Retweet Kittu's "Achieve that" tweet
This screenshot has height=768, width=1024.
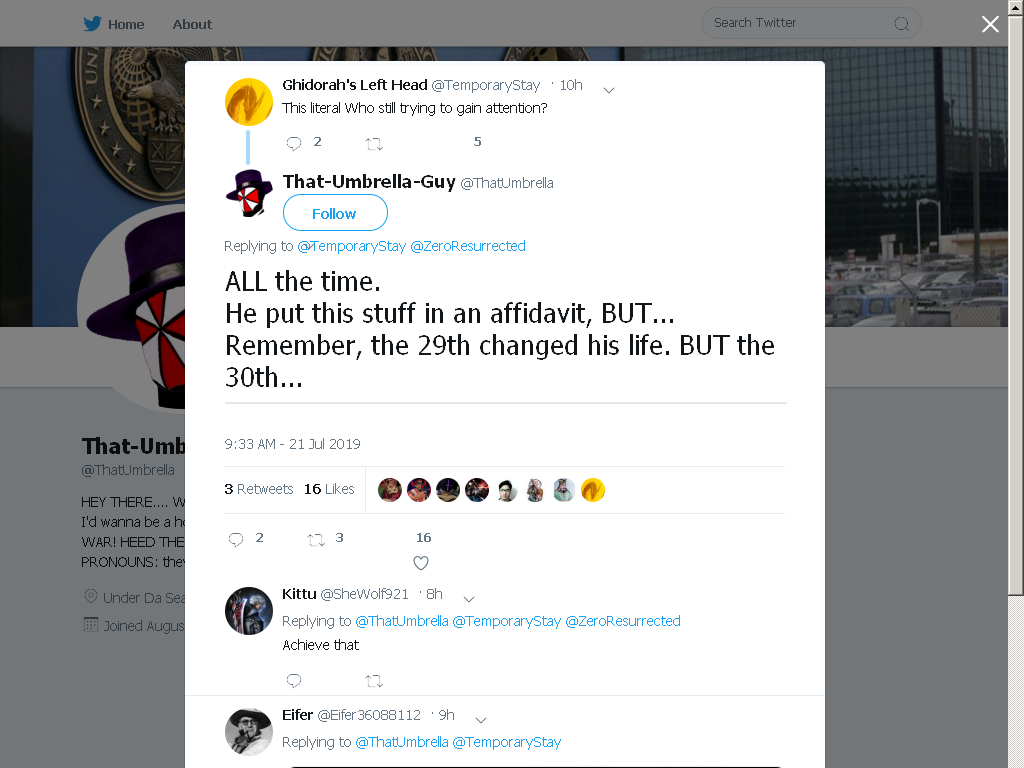(374, 681)
